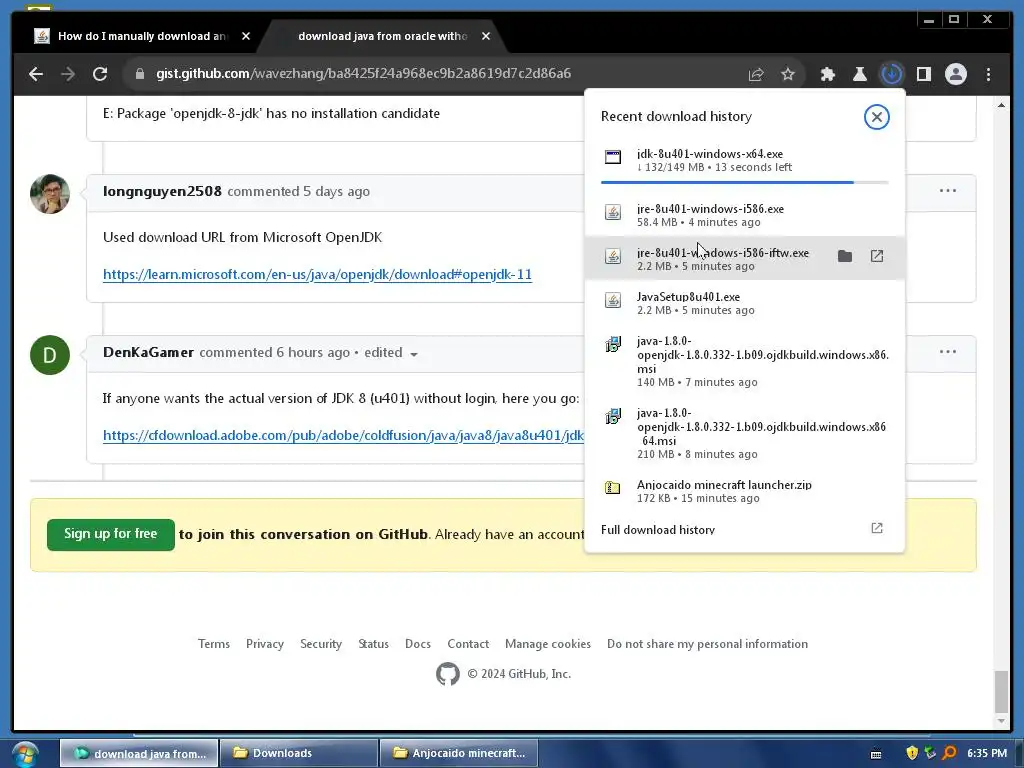Open the 210 MB openjdk x86_64.msi entry
The height and width of the screenshot is (768, 1024).
point(744,433)
